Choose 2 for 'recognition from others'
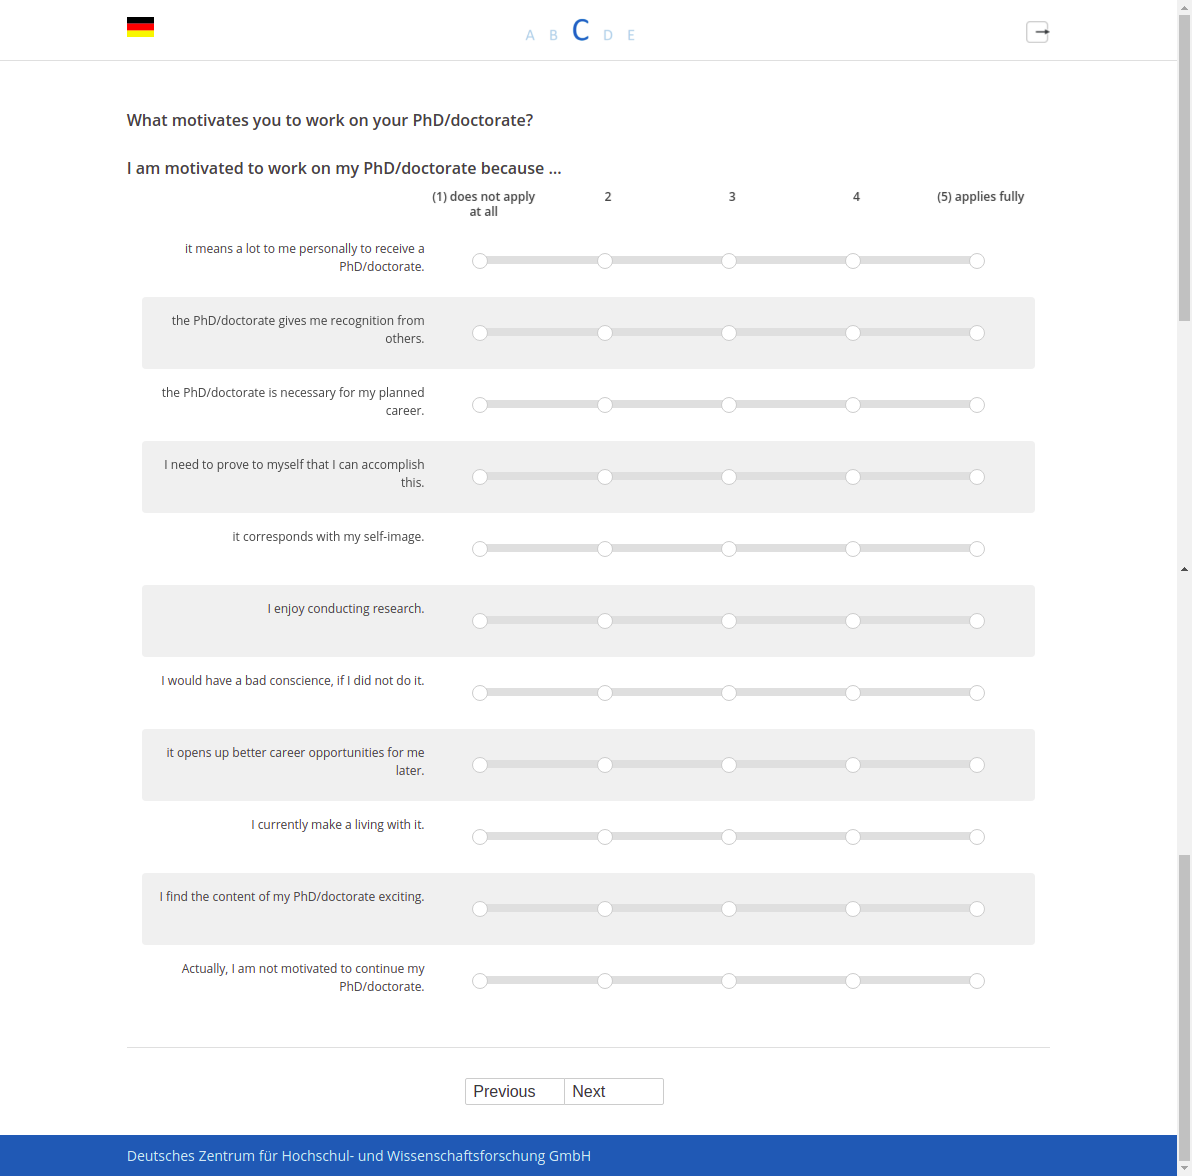1192x1176 pixels. [604, 333]
